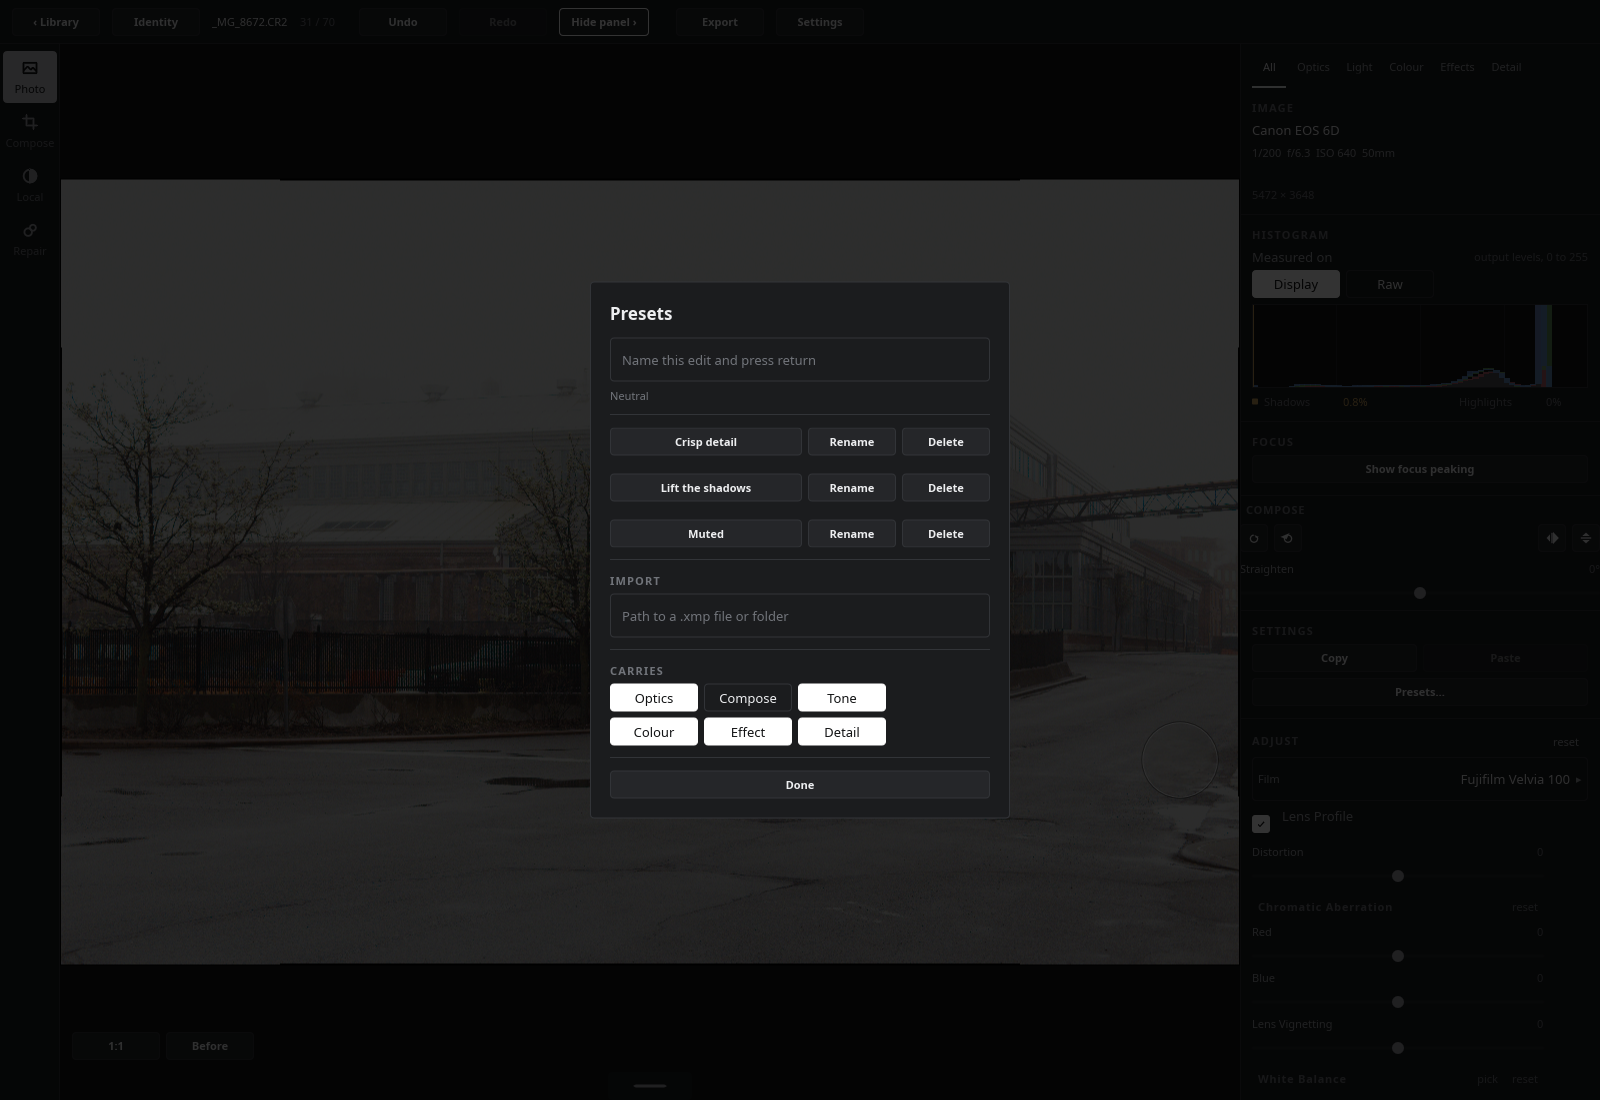The image size is (1600, 1100).
Task: Toggle the Optics carry option
Action: point(654,698)
